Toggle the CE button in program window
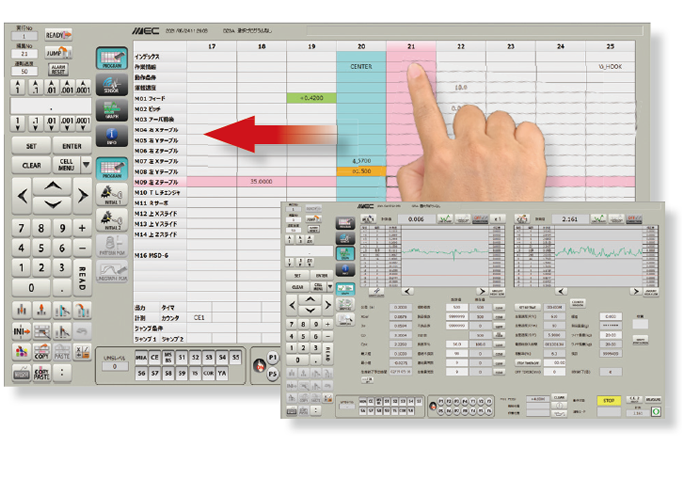This screenshot has width=689, height=482. pos(155,358)
